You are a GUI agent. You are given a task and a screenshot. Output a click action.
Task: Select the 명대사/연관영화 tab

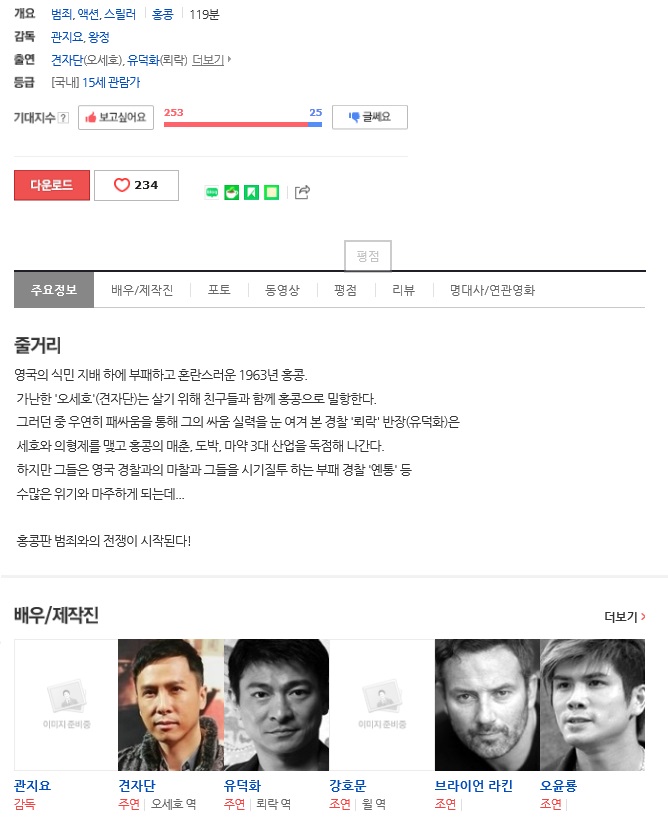click(x=492, y=290)
